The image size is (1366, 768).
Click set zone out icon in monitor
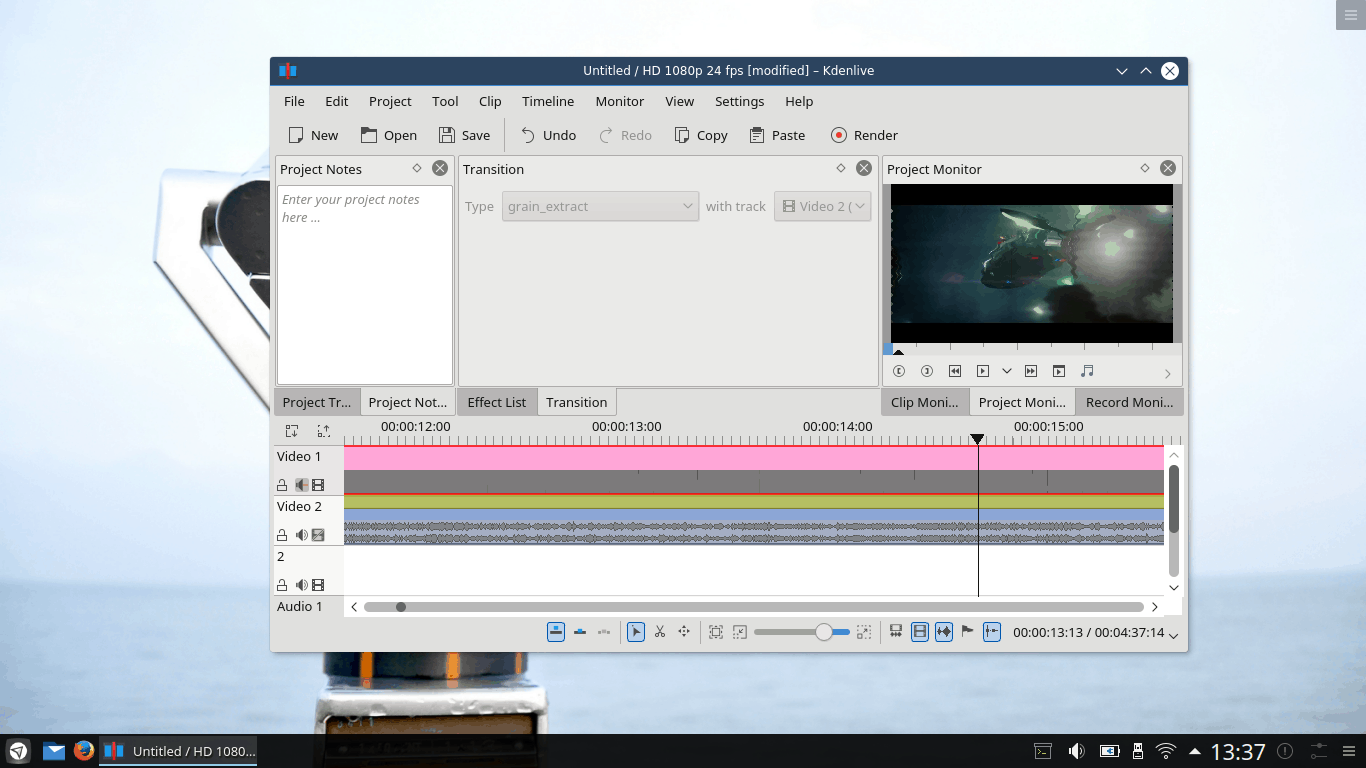[x=927, y=371]
